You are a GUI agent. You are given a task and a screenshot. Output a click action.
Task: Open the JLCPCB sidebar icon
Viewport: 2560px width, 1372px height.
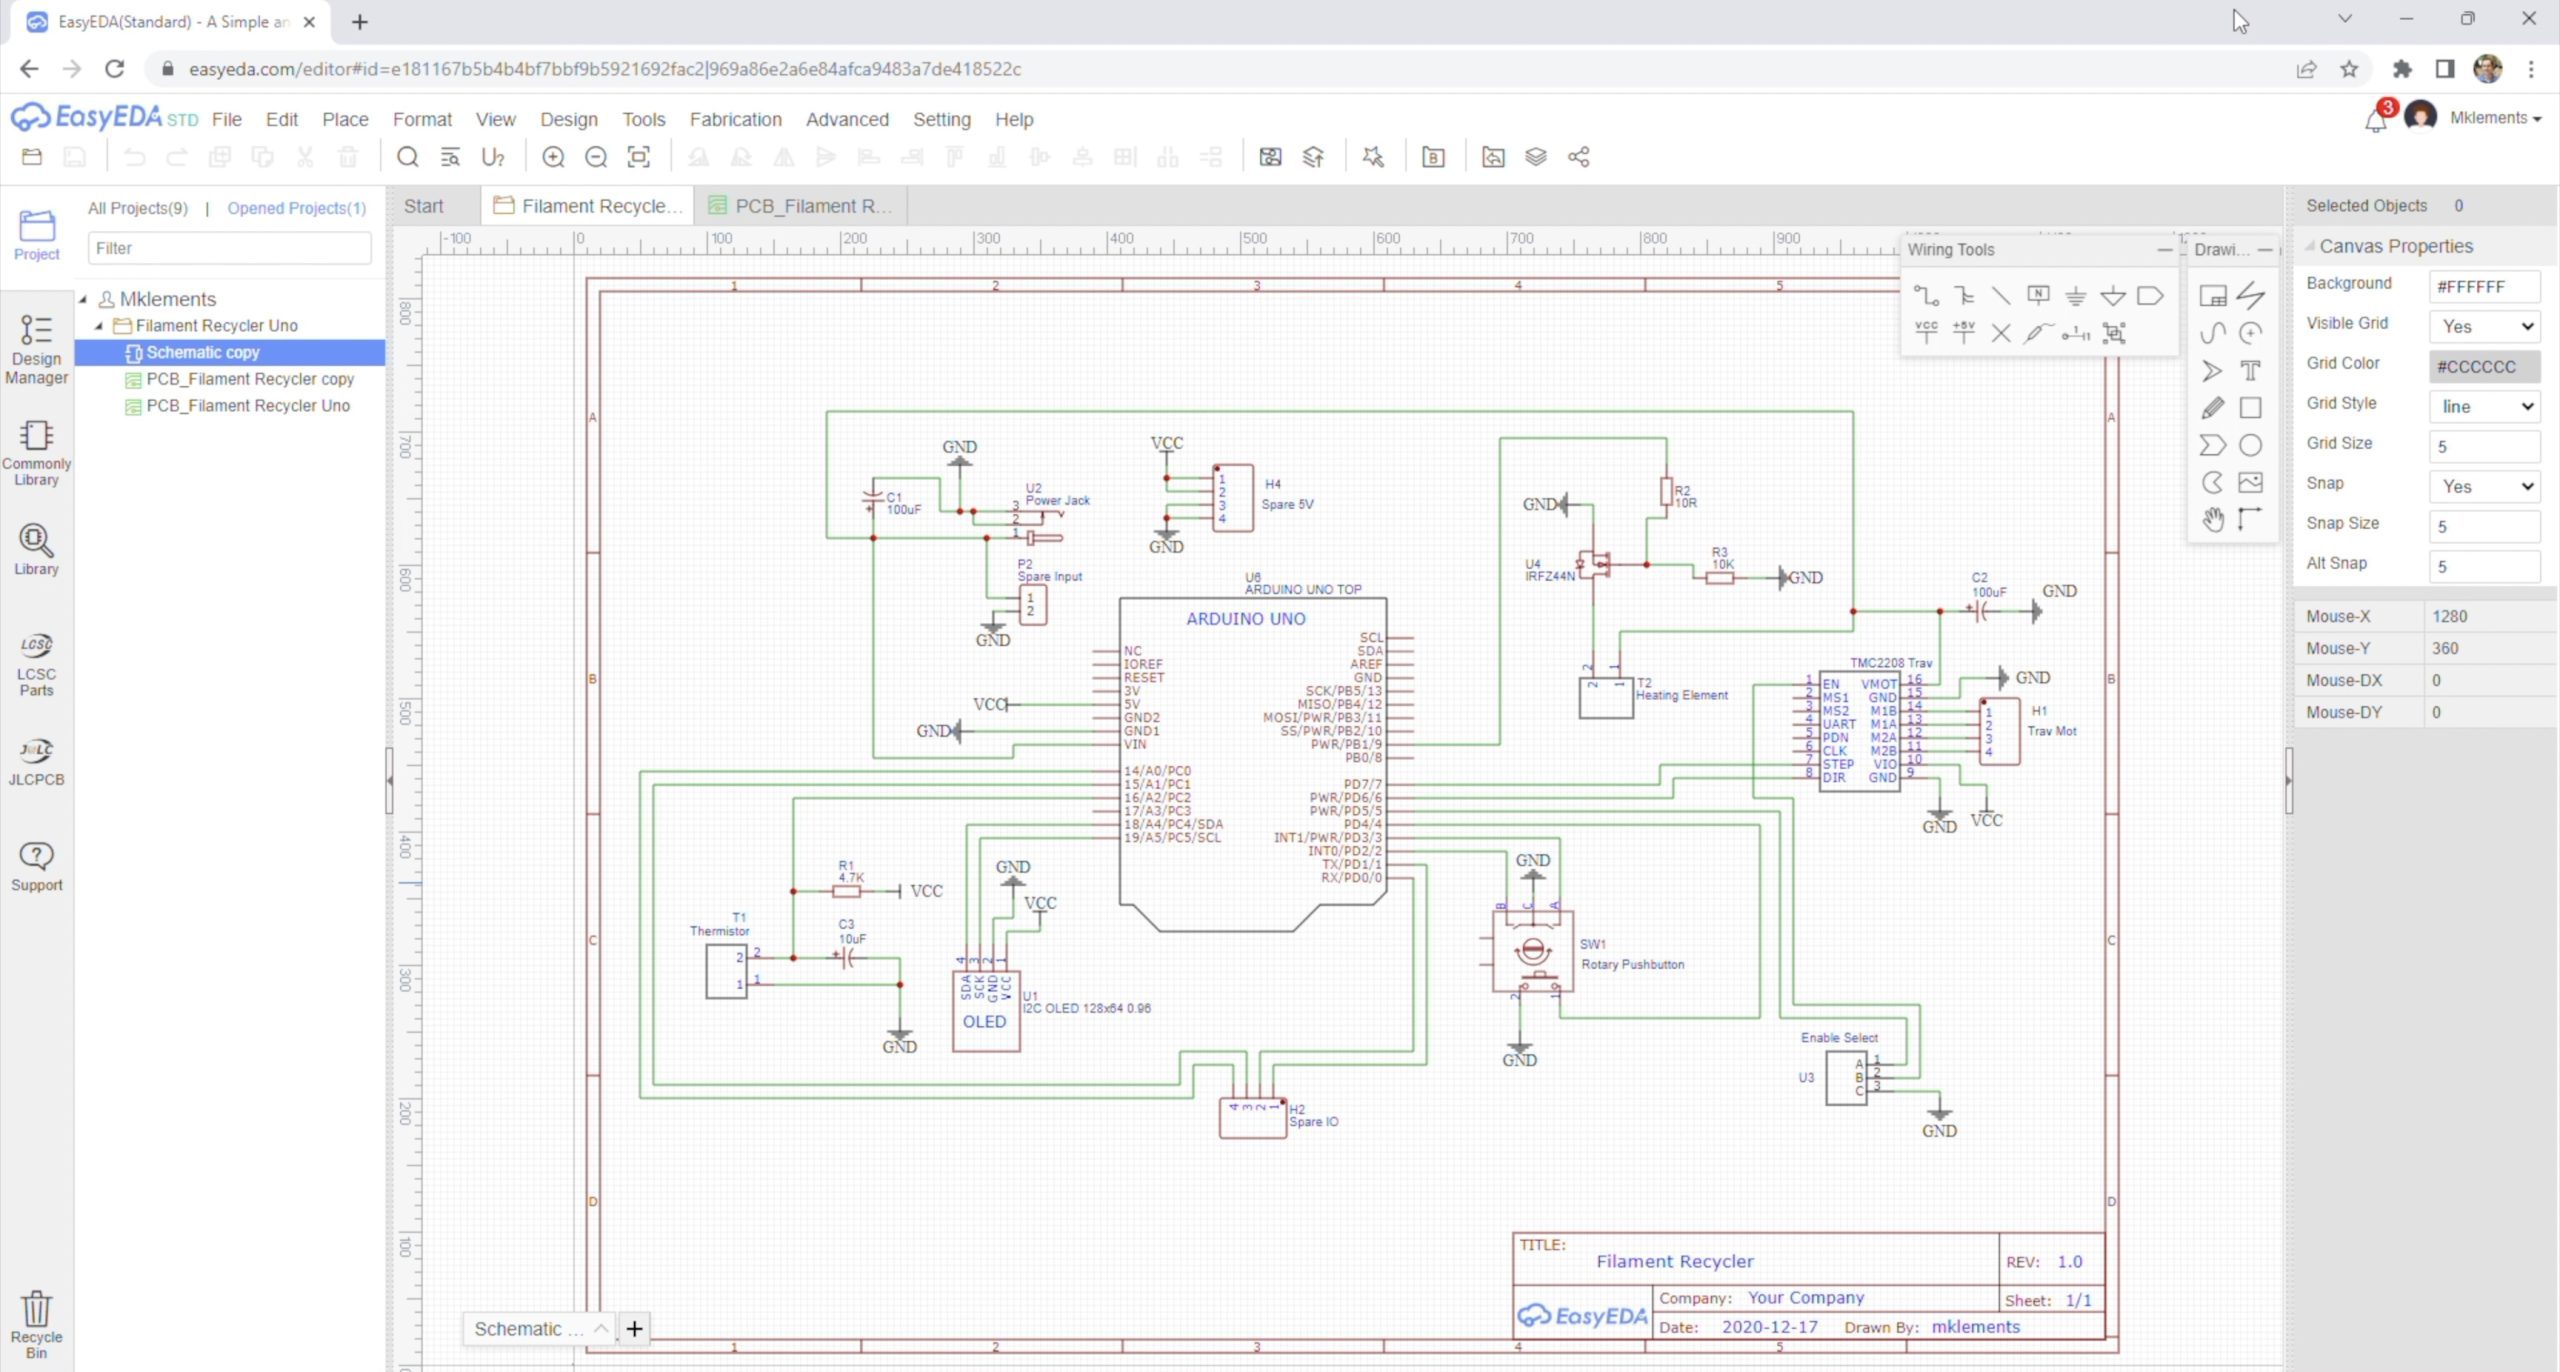(x=36, y=762)
